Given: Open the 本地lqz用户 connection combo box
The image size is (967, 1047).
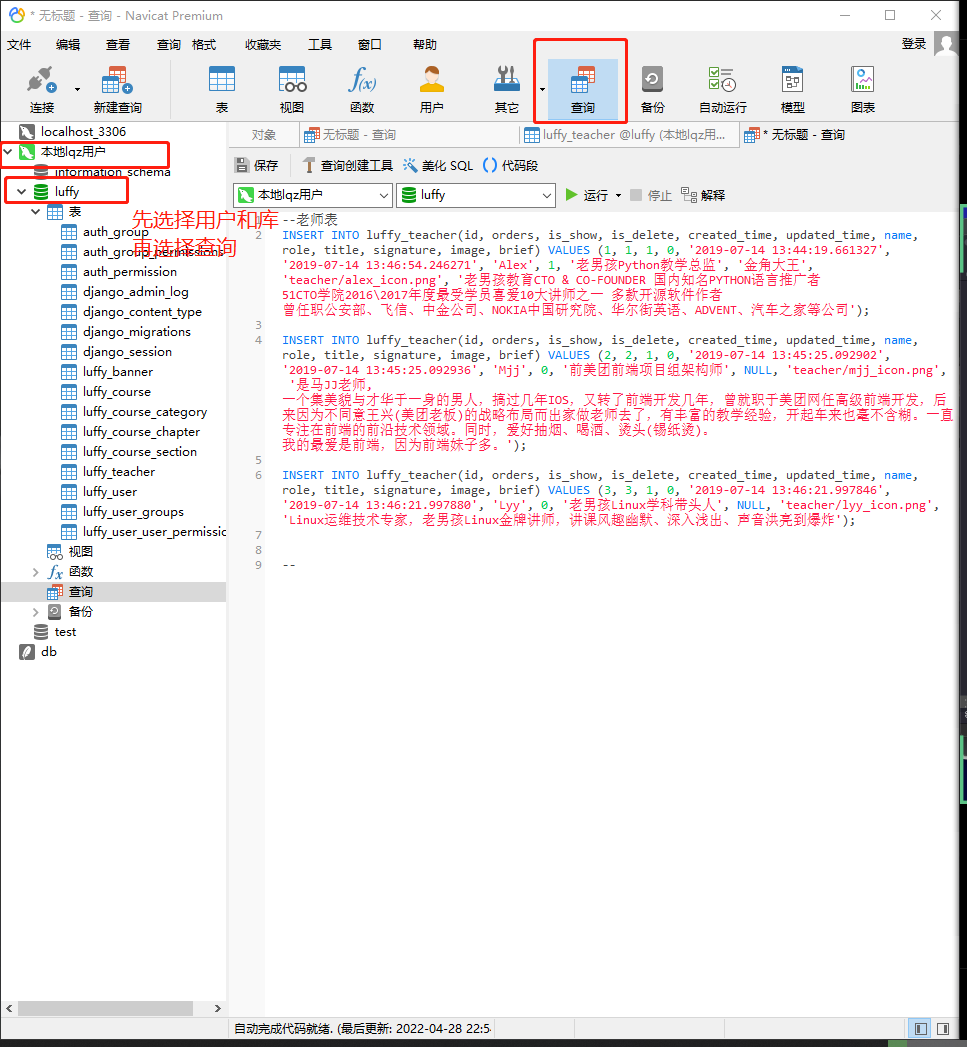Looking at the screenshot, I should 313,195.
